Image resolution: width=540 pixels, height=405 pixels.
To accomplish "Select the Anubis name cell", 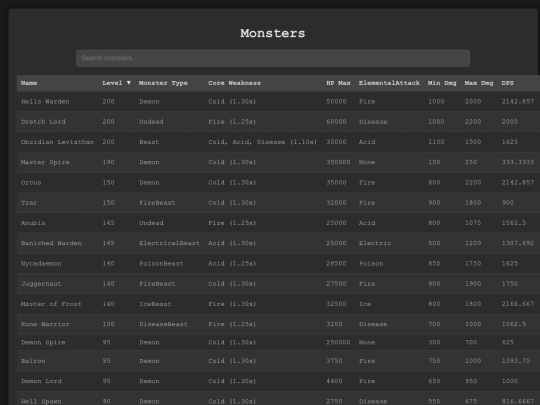I will [x=33, y=223].
